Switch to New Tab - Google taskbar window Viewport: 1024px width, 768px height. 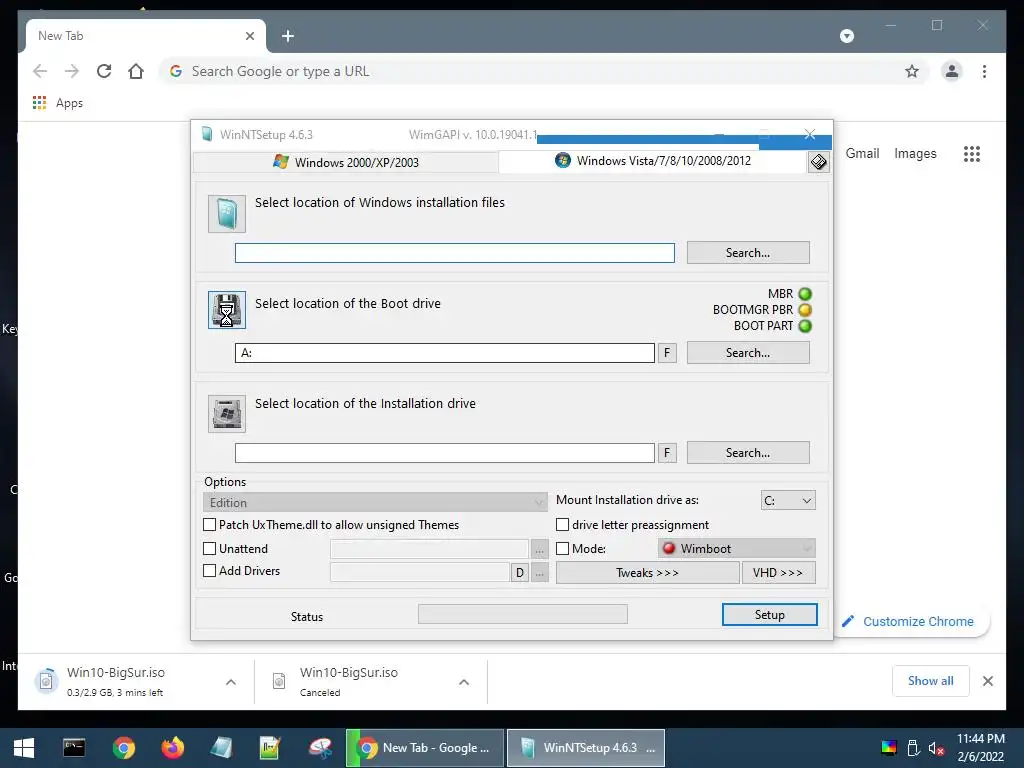[425, 748]
